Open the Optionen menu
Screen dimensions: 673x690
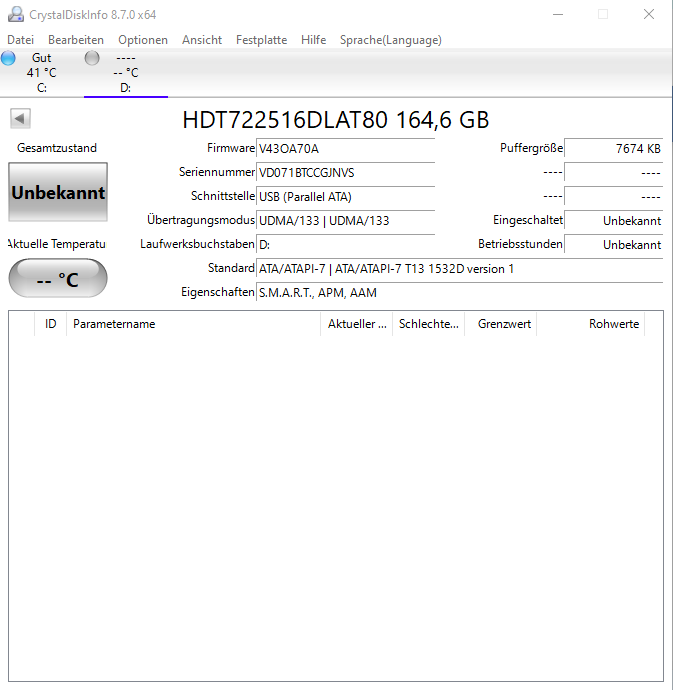point(143,40)
